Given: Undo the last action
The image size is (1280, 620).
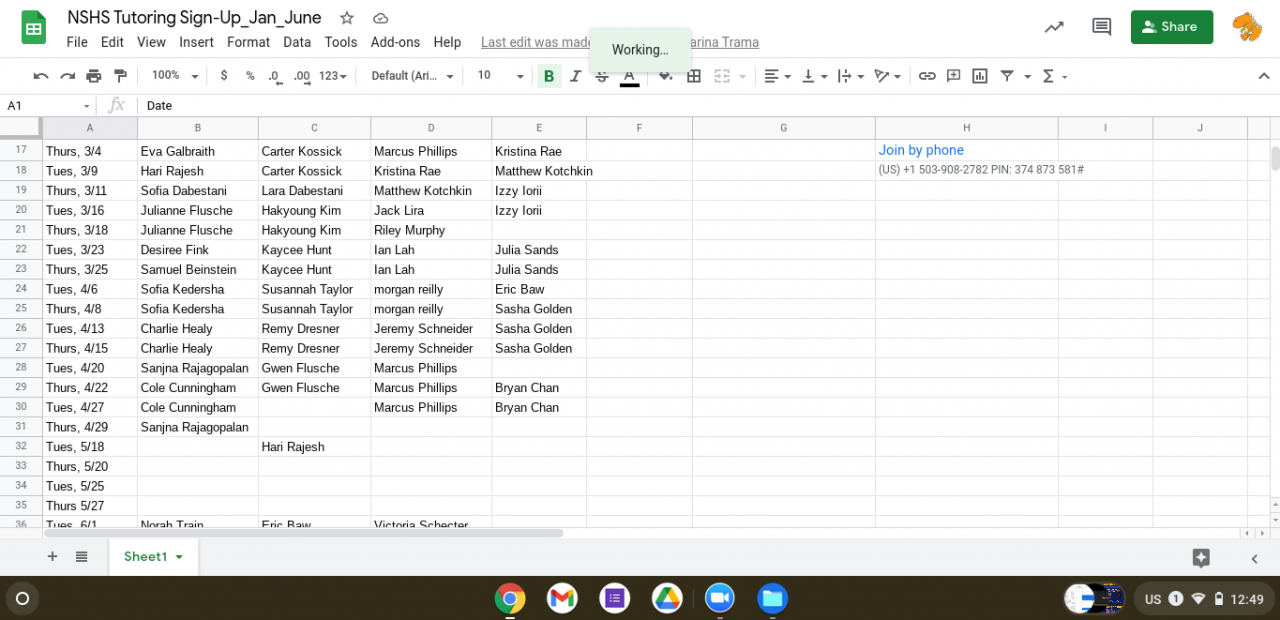Looking at the screenshot, I should click(x=41, y=76).
